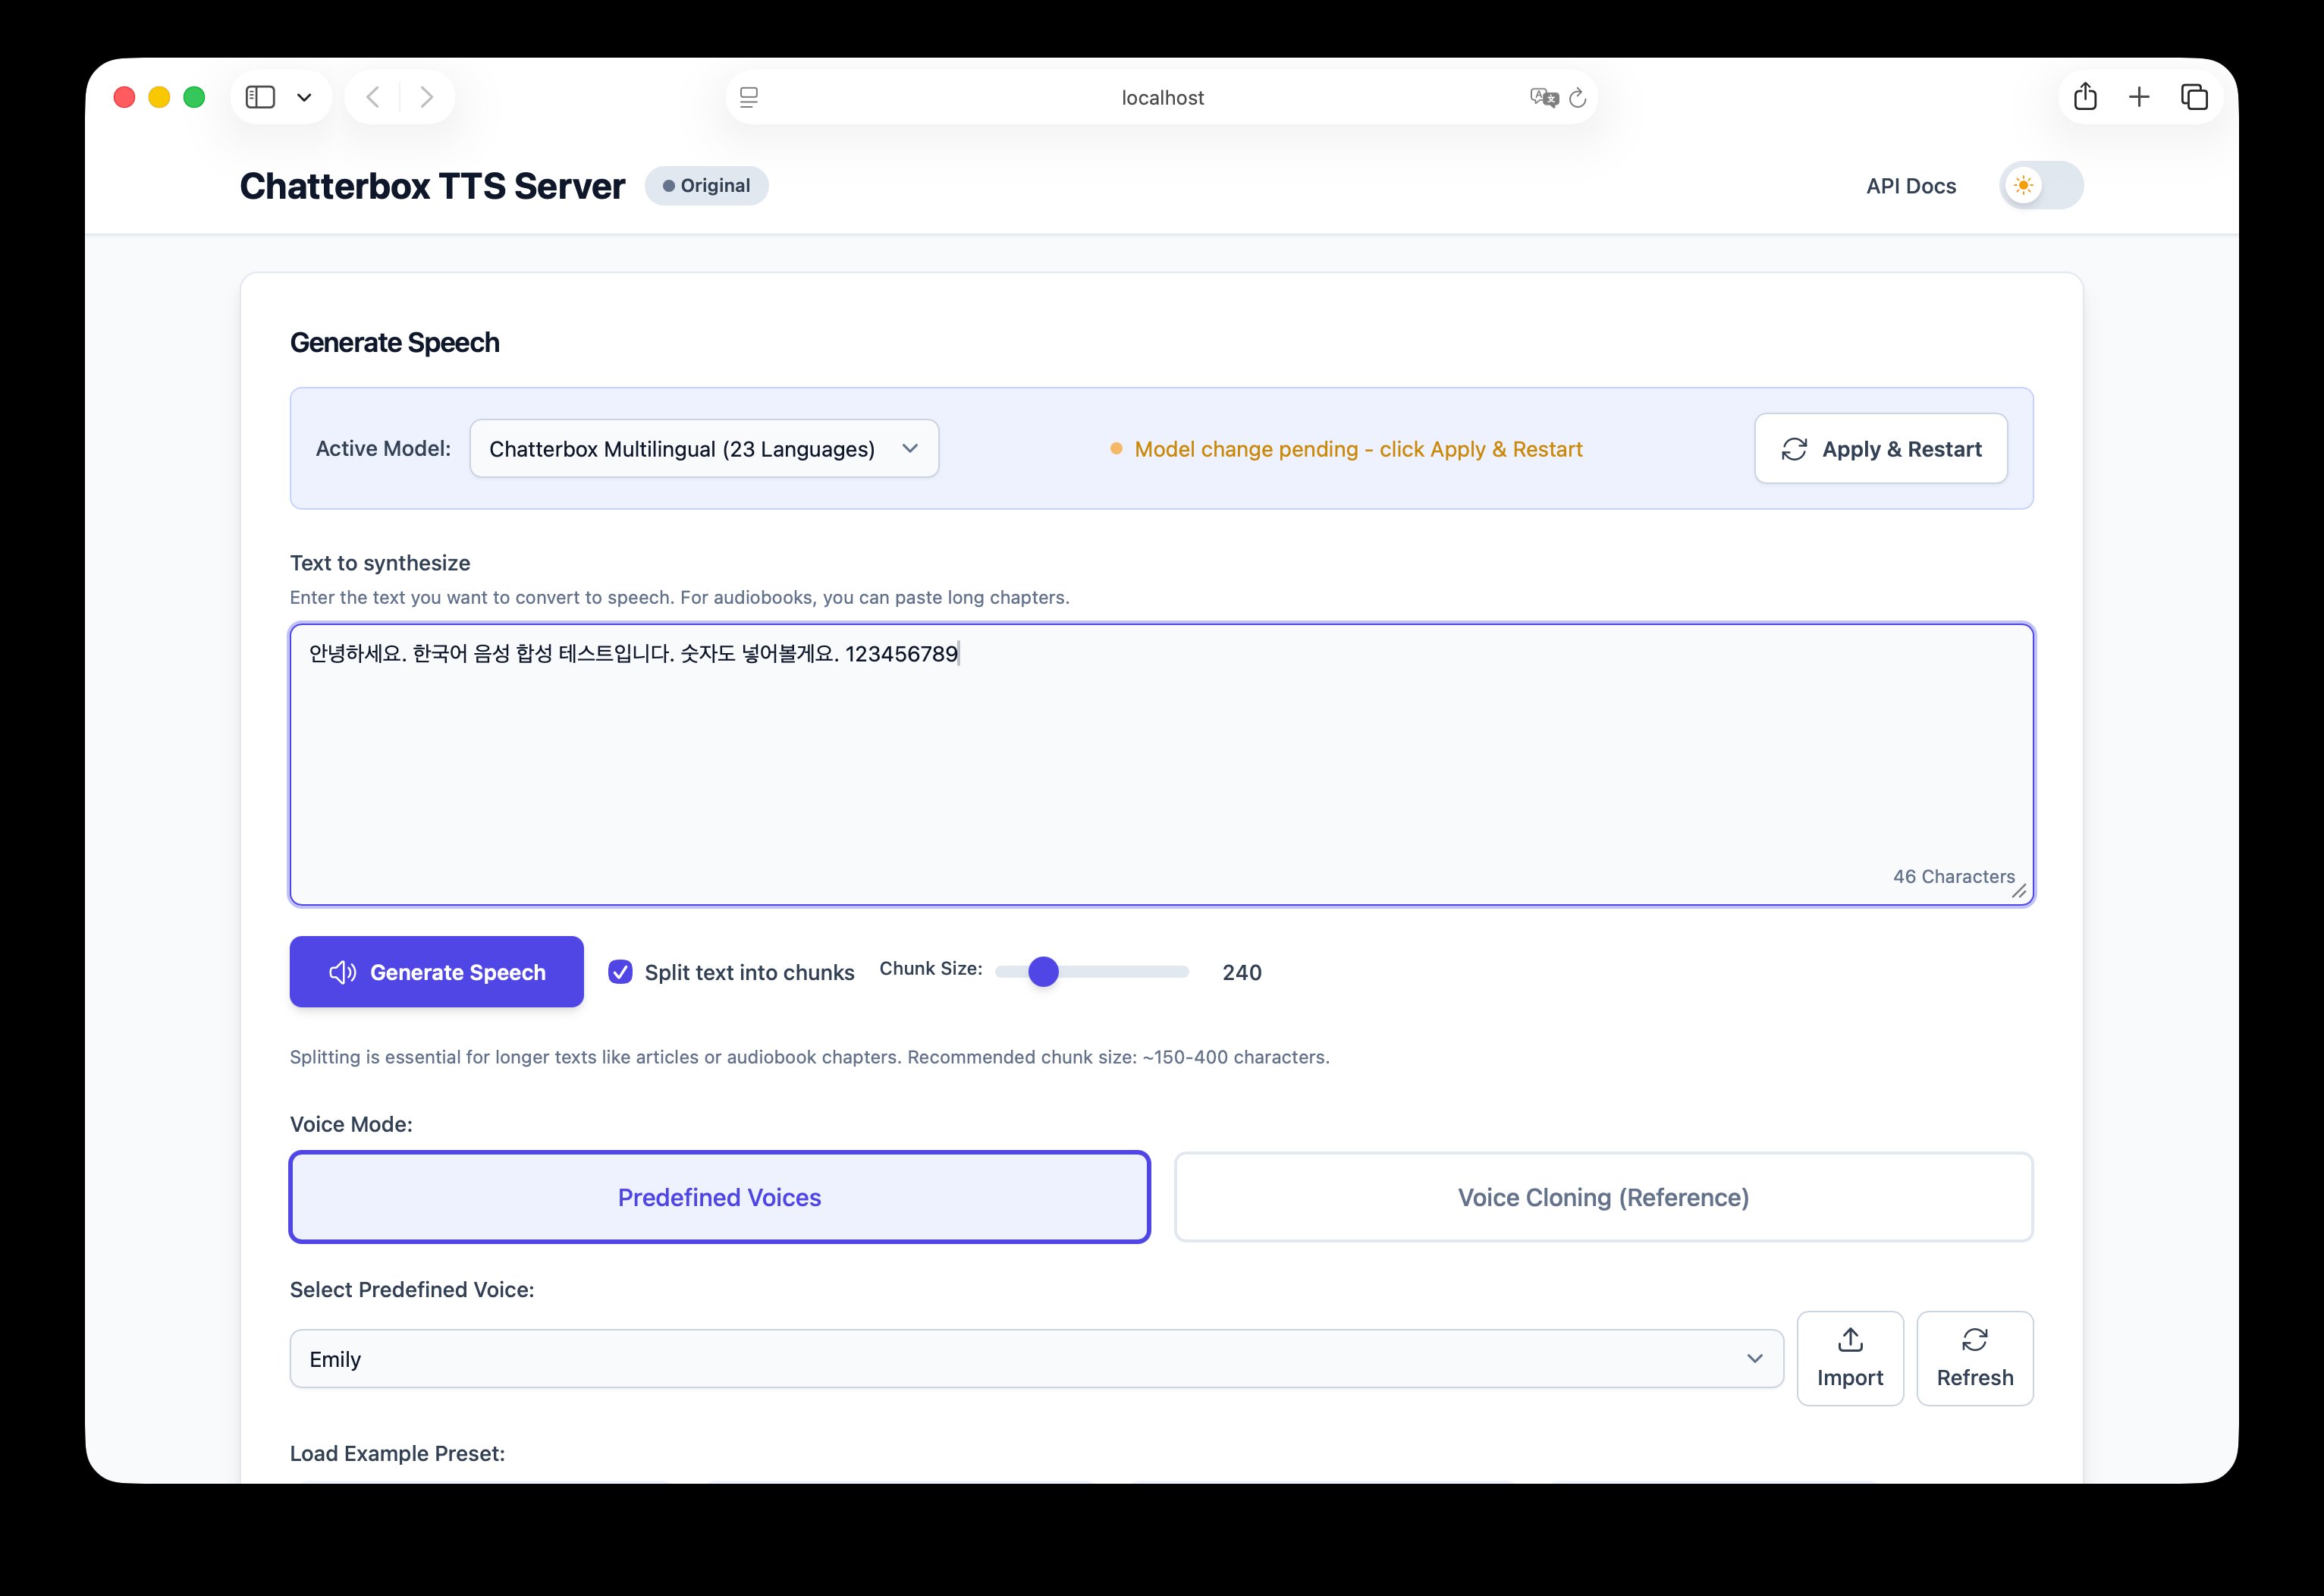Open the Emily predefined voice dropdown

click(x=1036, y=1359)
